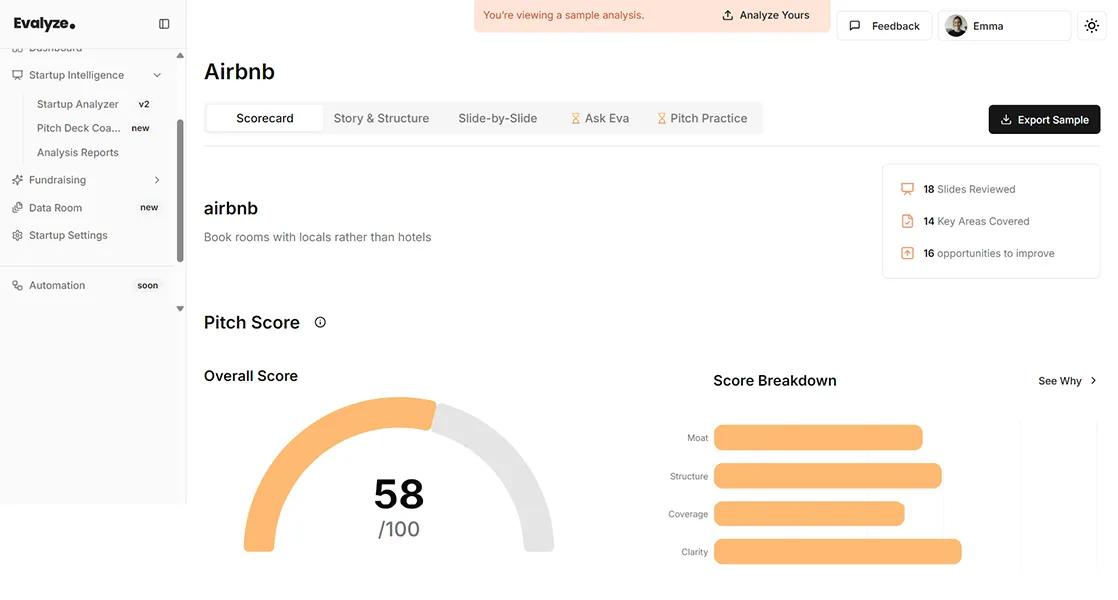The height and width of the screenshot is (600, 1118).
Task: Click the sidebar scroll down arrow
Action: [180, 309]
